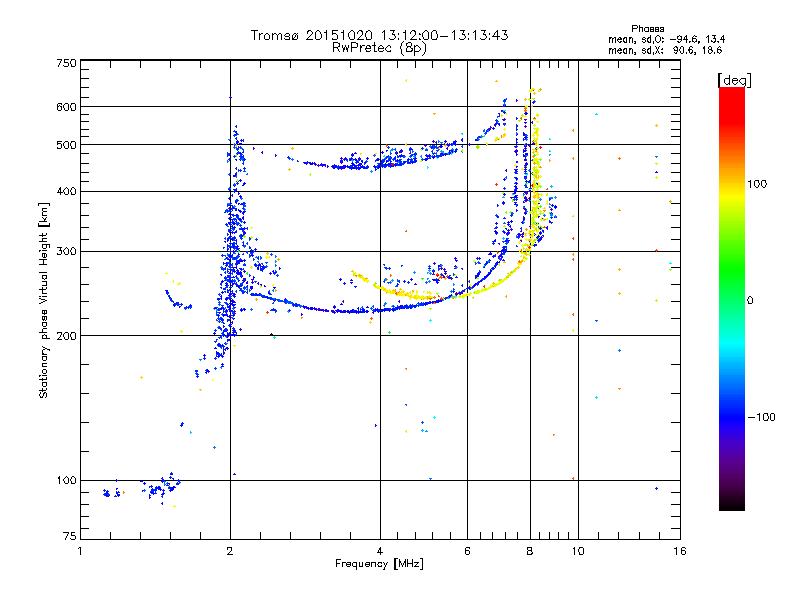Click the frequency axis '6' tick label
800x600 pixels.
point(467,551)
